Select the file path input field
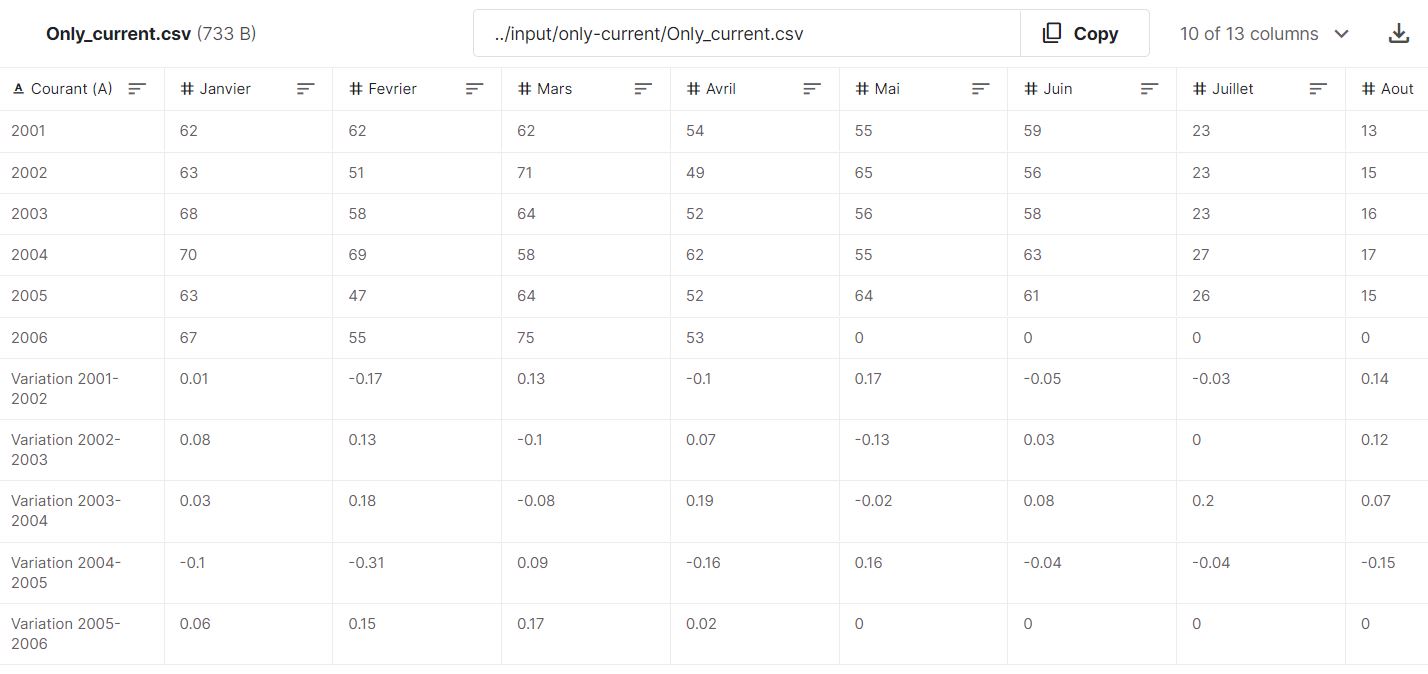1428x674 pixels. tap(747, 33)
